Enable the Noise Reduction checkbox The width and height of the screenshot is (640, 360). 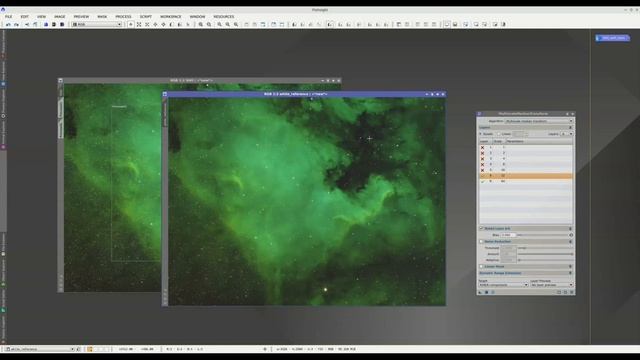pyautogui.click(x=481, y=242)
